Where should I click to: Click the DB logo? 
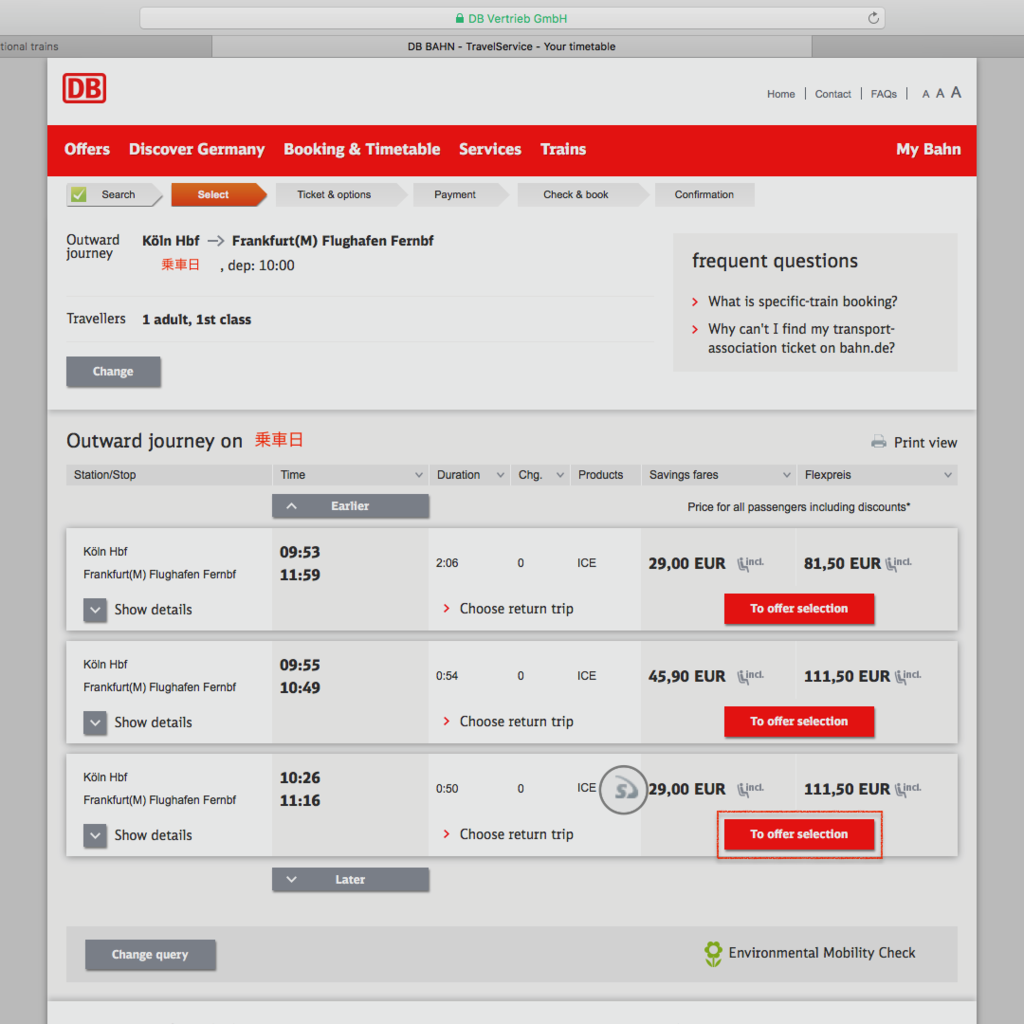coord(84,88)
